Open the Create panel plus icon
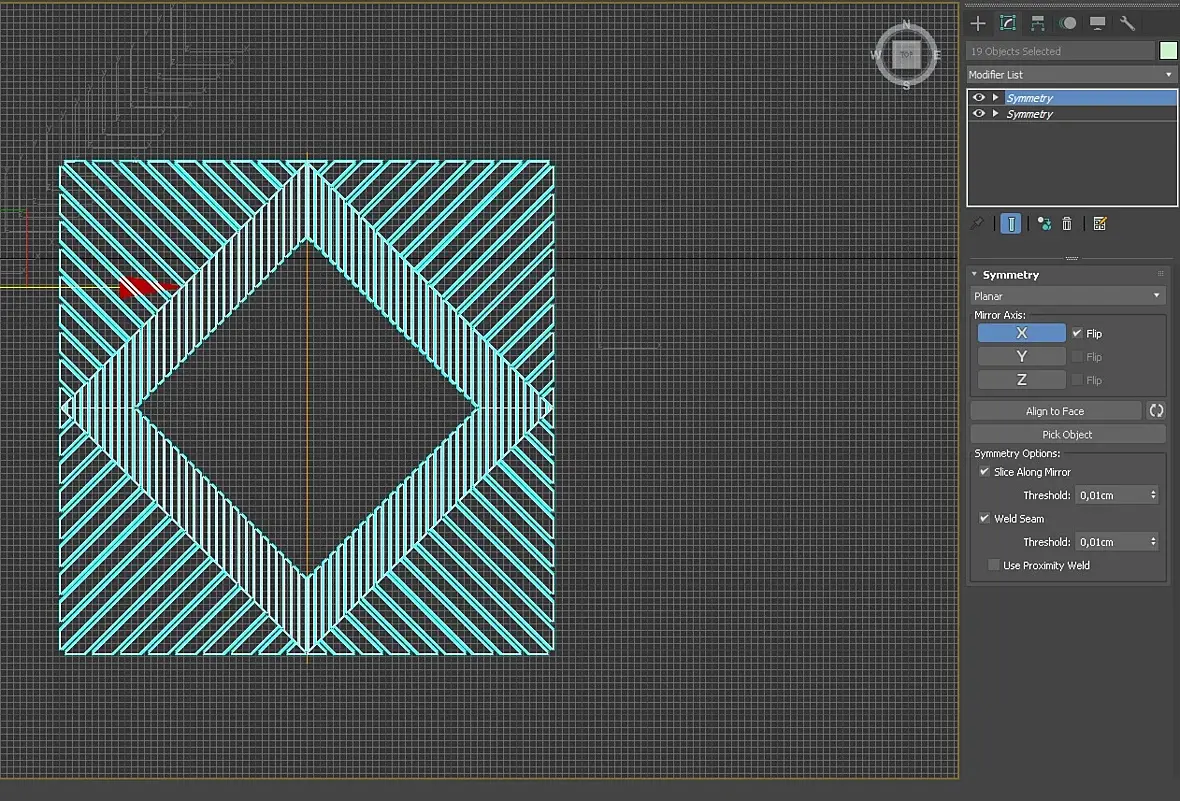 coord(978,23)
